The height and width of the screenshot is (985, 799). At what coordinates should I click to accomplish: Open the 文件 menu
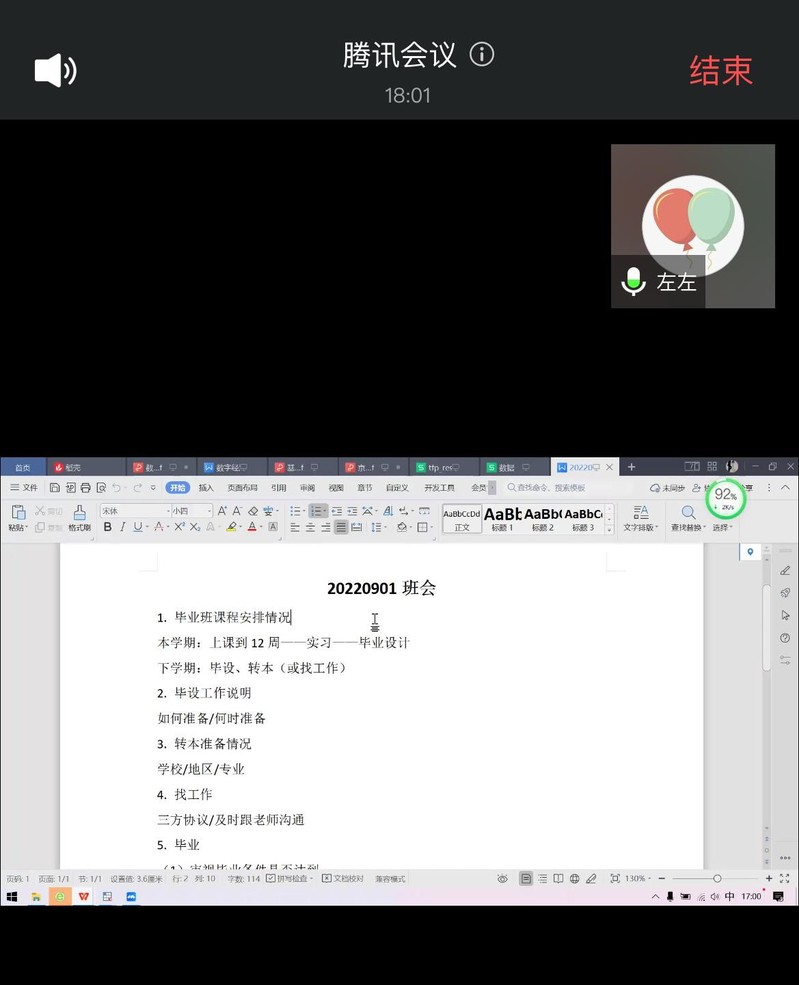24,487
